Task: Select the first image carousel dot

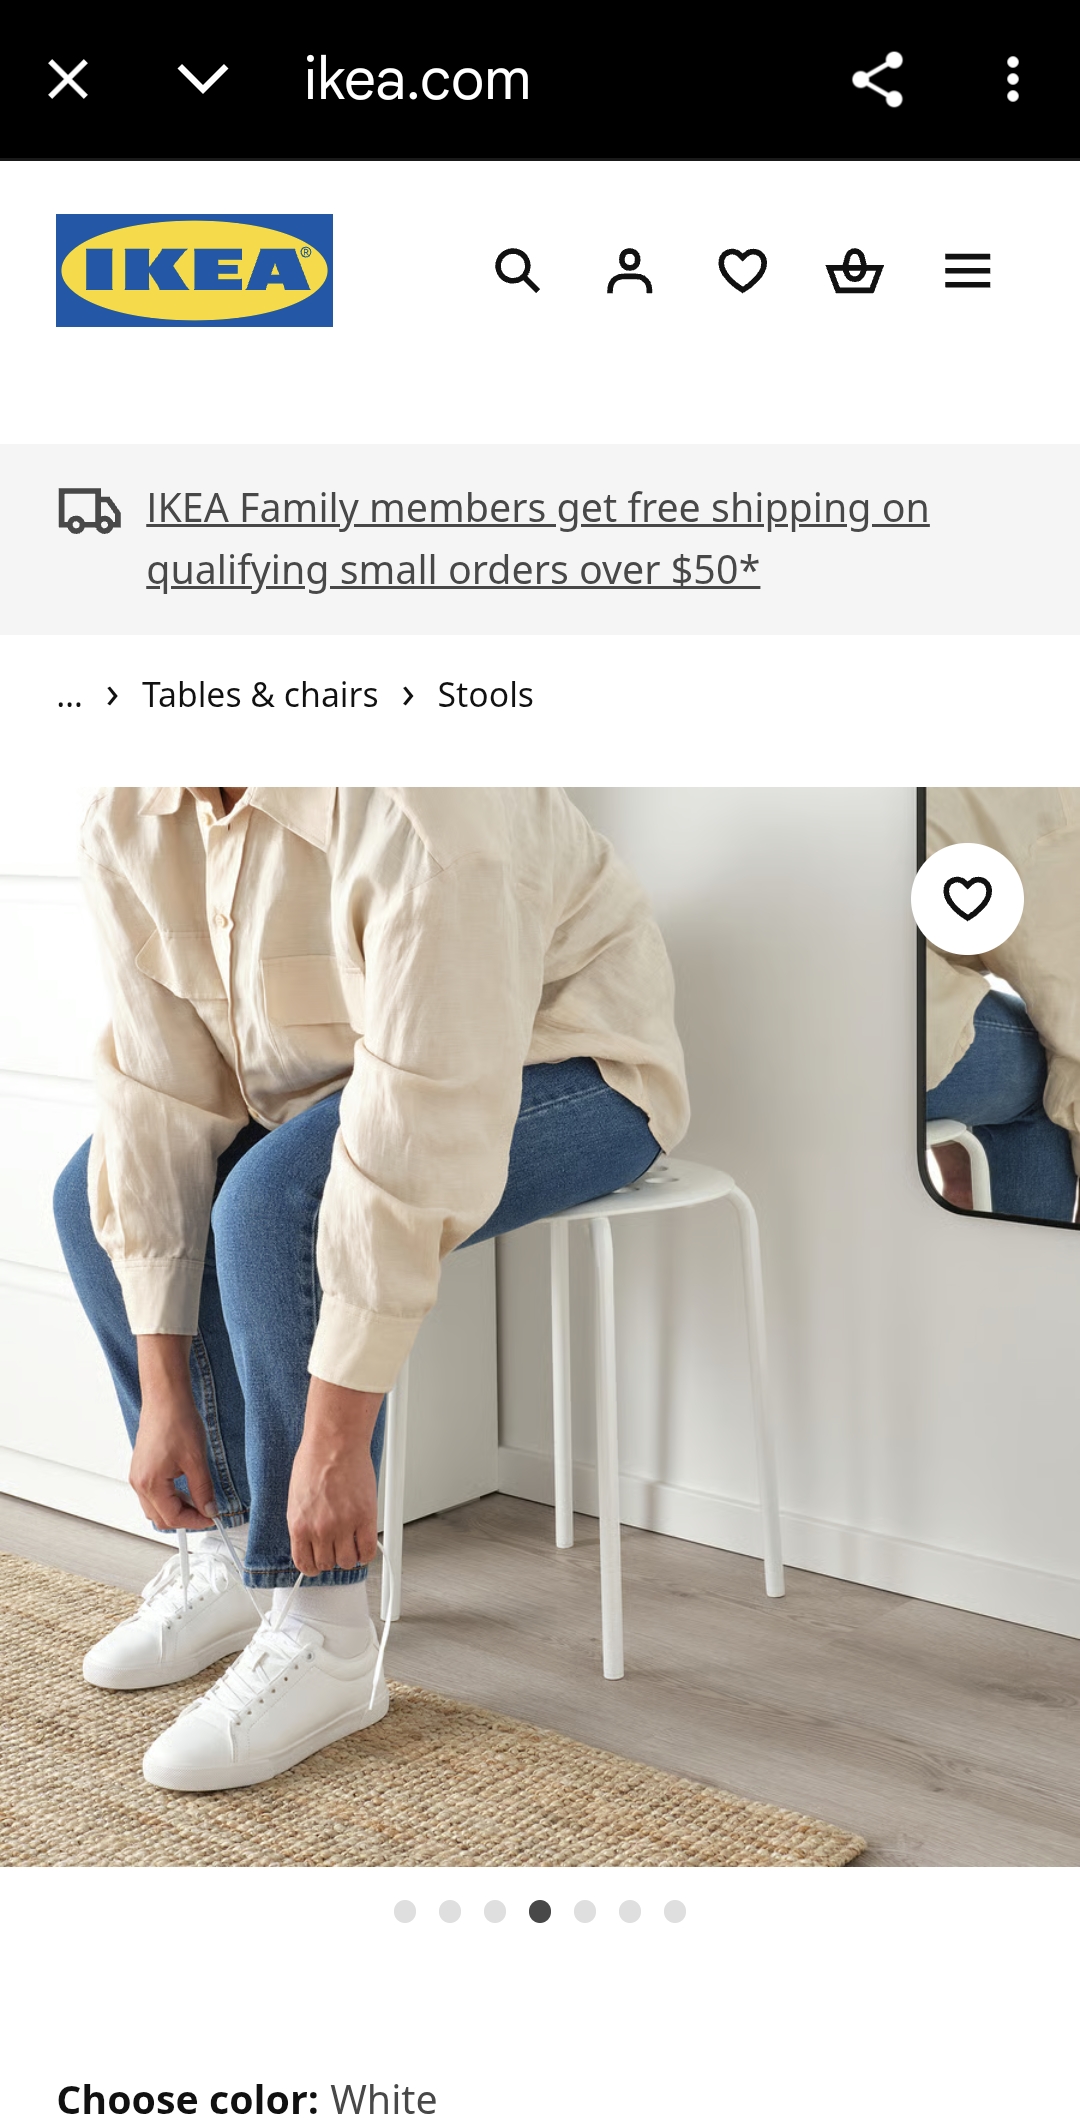Action: click(x=405, y=1912)
